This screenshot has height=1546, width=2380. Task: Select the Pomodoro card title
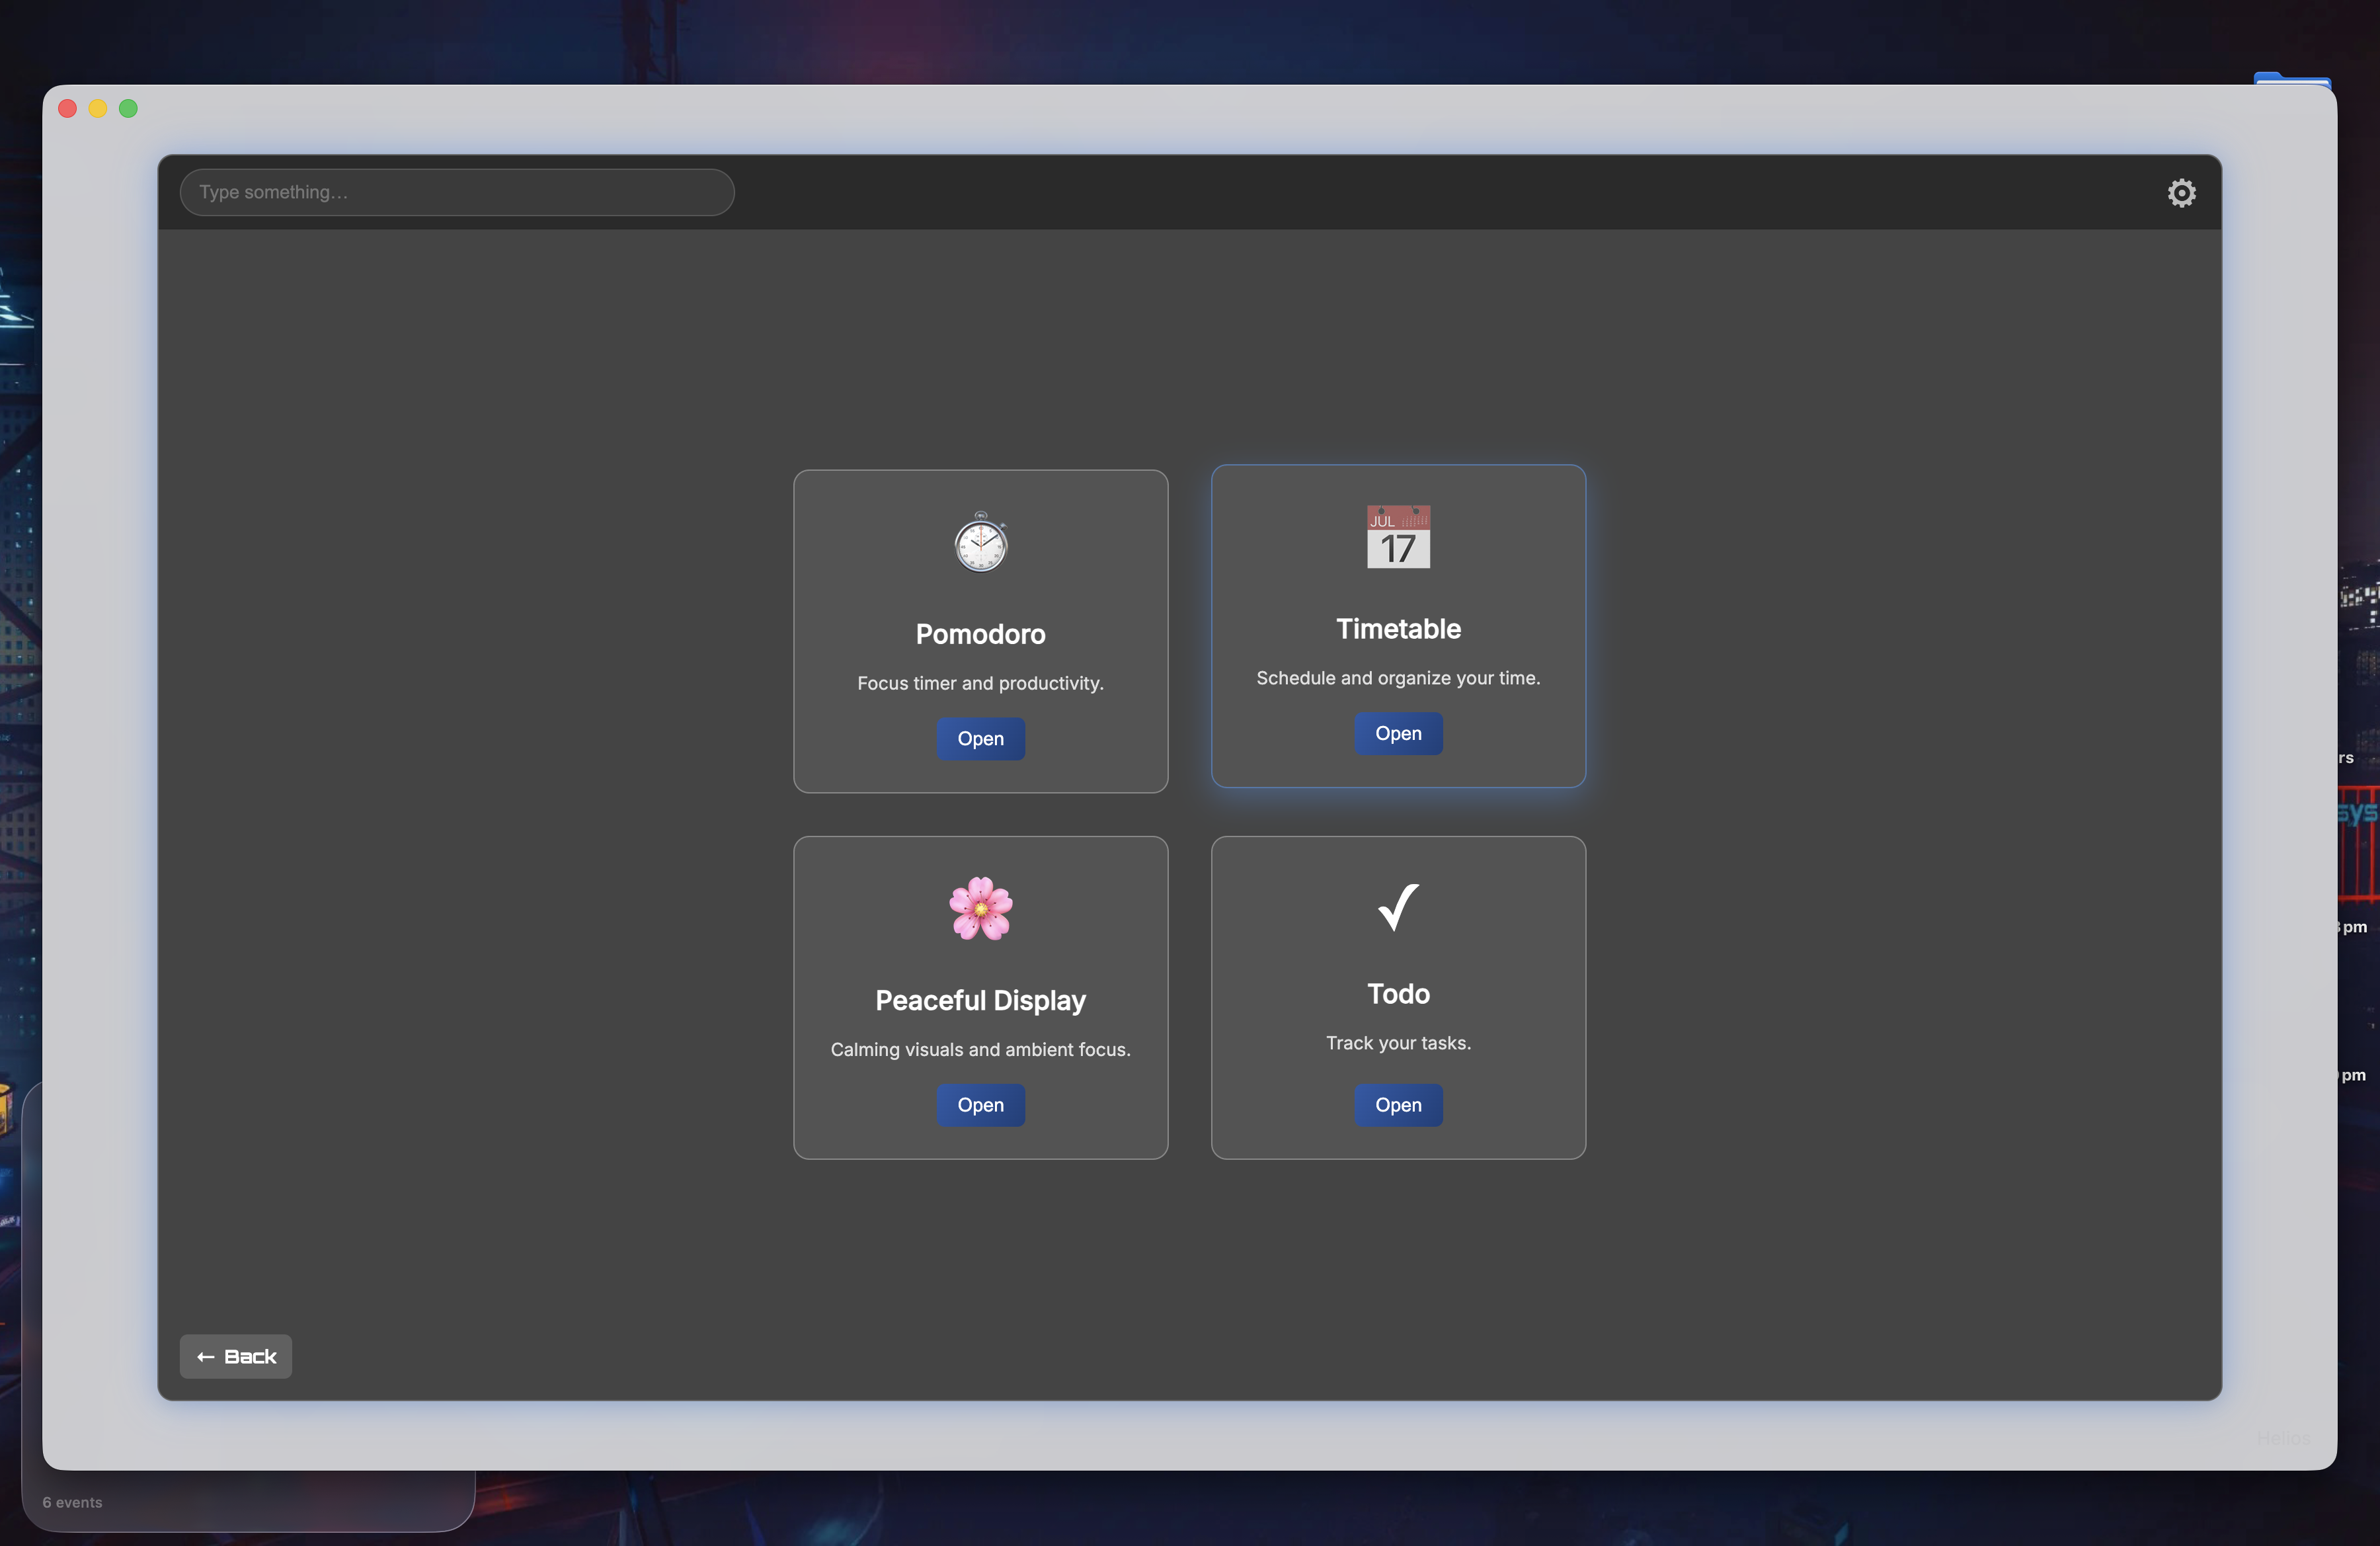(980, 634)
